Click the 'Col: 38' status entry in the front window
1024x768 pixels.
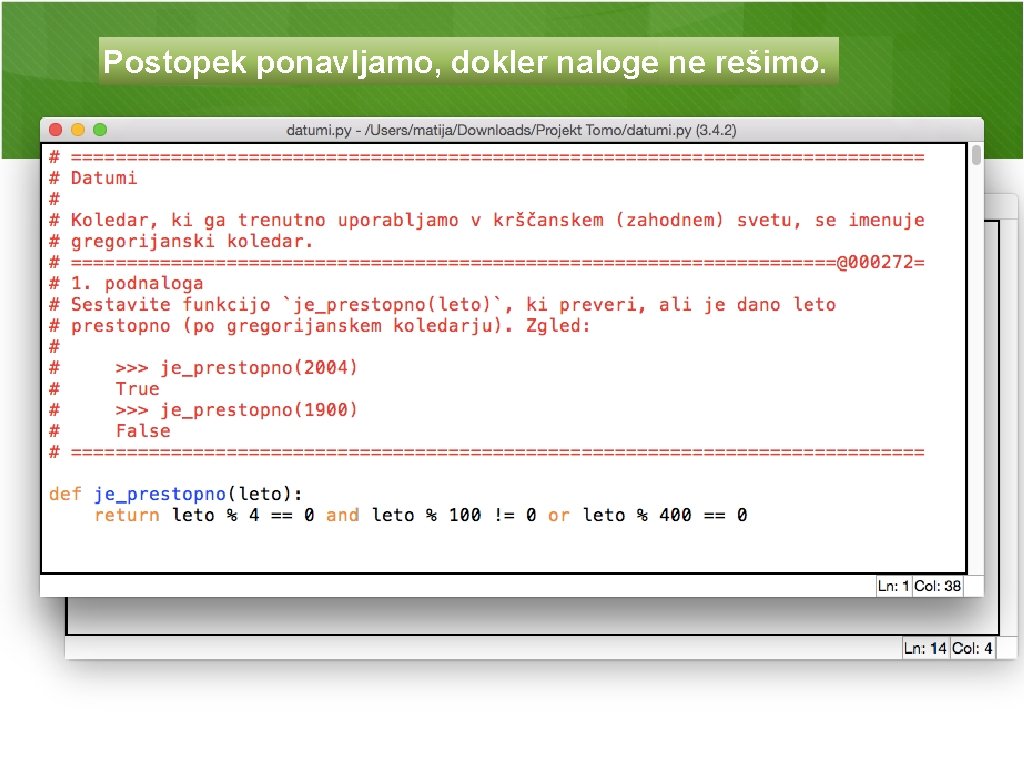pos(937,586)
